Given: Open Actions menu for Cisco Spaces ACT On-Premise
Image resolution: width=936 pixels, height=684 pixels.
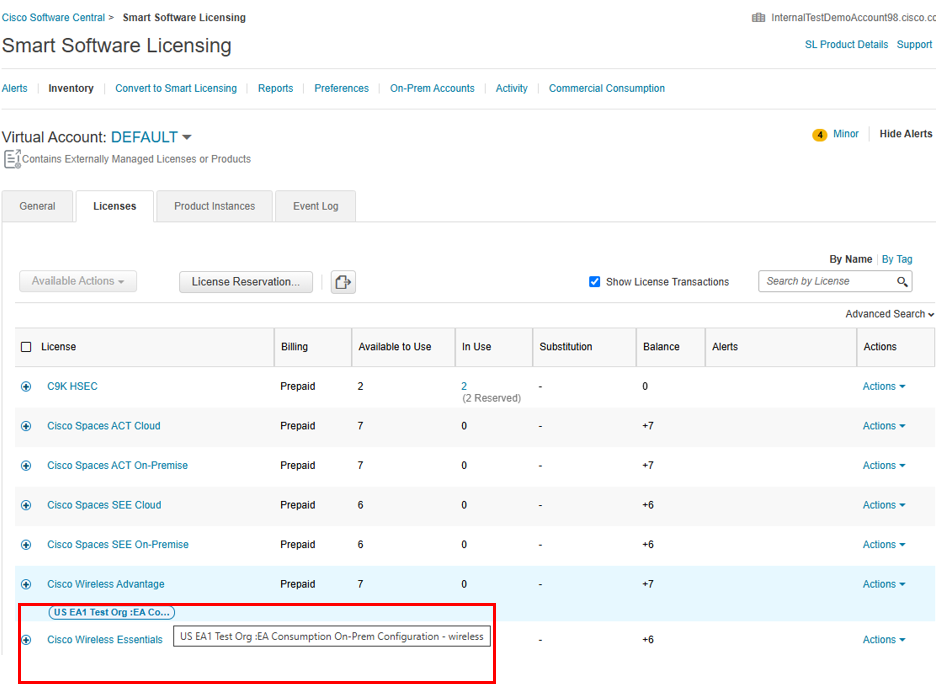Looking at the screenshot, I should click(884, 465).
